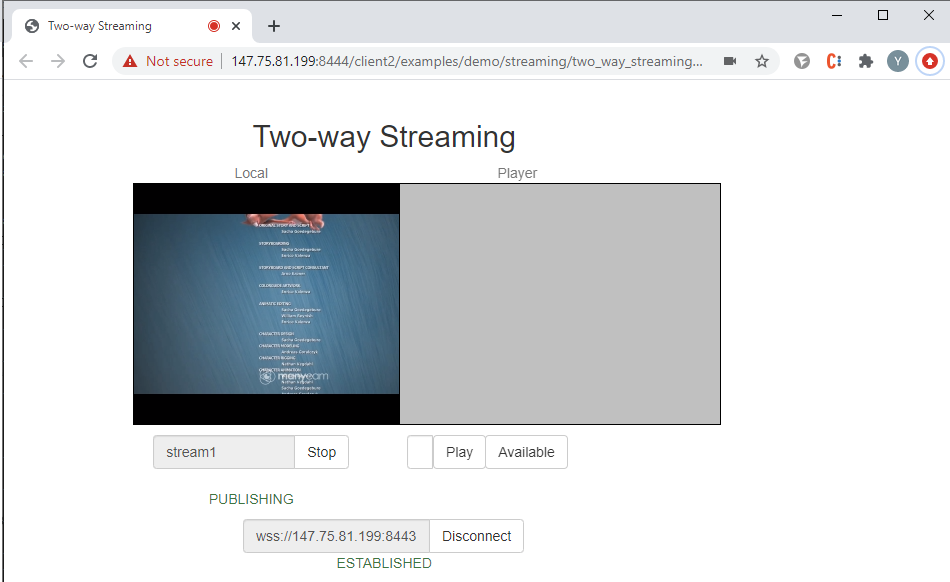This screenshot has width=950, height=582.
Task: Bookmark this page with the star icon
Action: (x=762, y=61)
